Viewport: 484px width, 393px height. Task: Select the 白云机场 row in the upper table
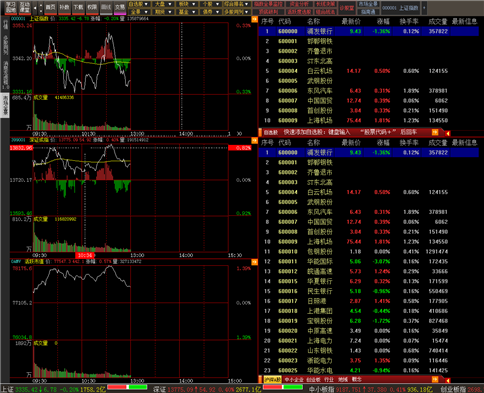point(369,71)
